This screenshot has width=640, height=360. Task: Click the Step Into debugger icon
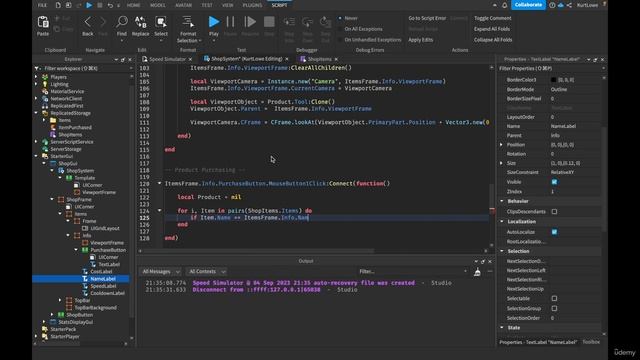(289, 22)
